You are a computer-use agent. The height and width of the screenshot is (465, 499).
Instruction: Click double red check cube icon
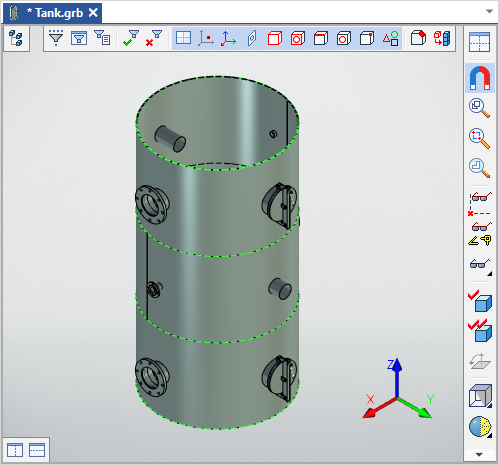point(480,330)
